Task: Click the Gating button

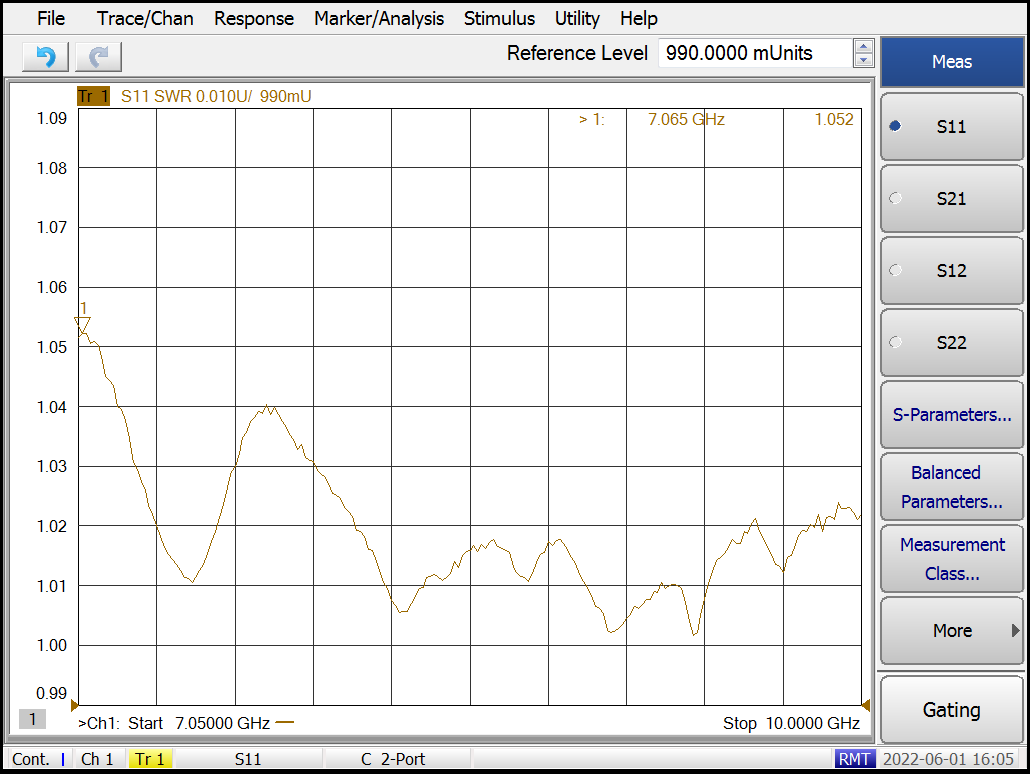Action: coord(951,710)
